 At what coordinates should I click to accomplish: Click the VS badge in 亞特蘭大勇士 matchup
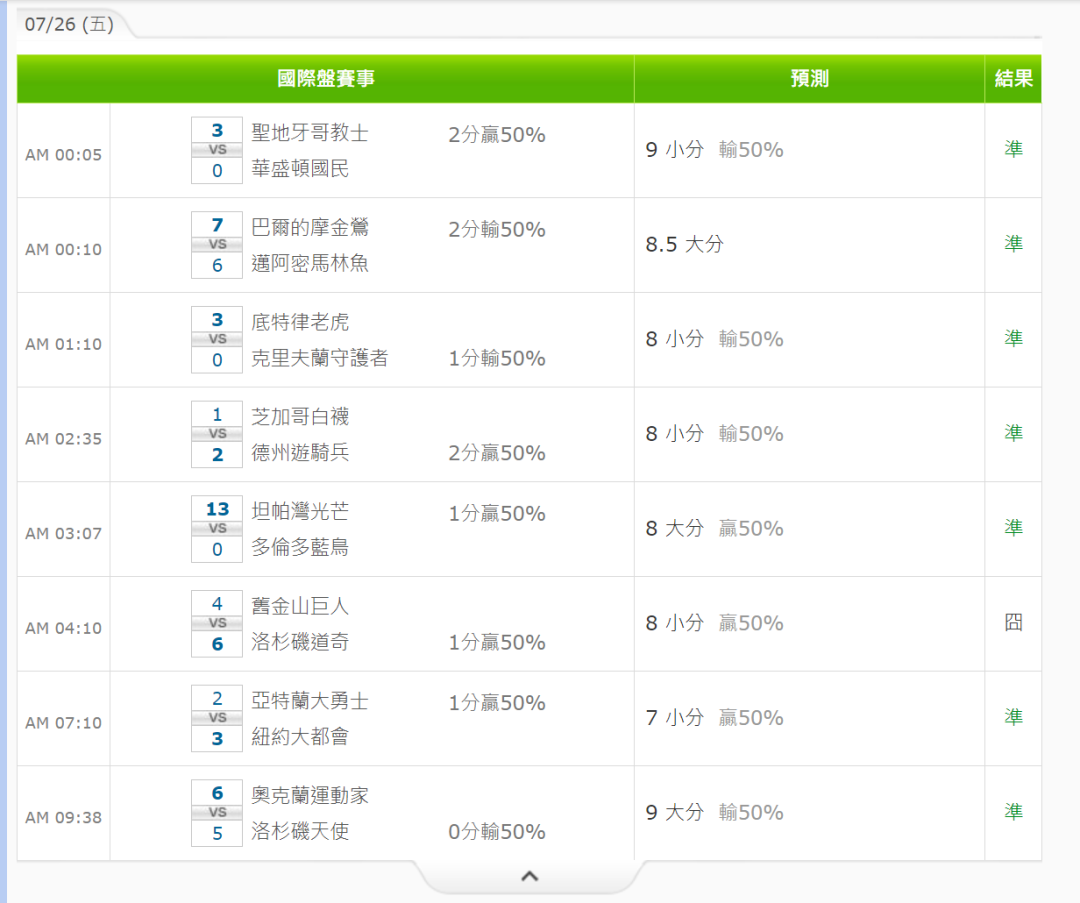(x=217, y=718)
